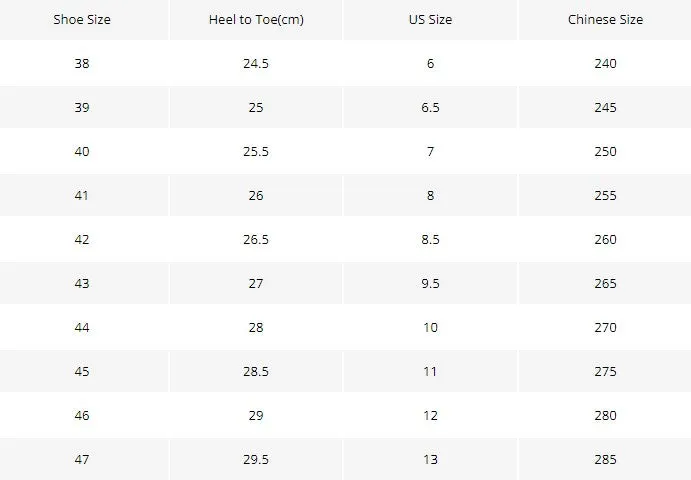Select the 26.5 heel to toe value

click(256, 239)
